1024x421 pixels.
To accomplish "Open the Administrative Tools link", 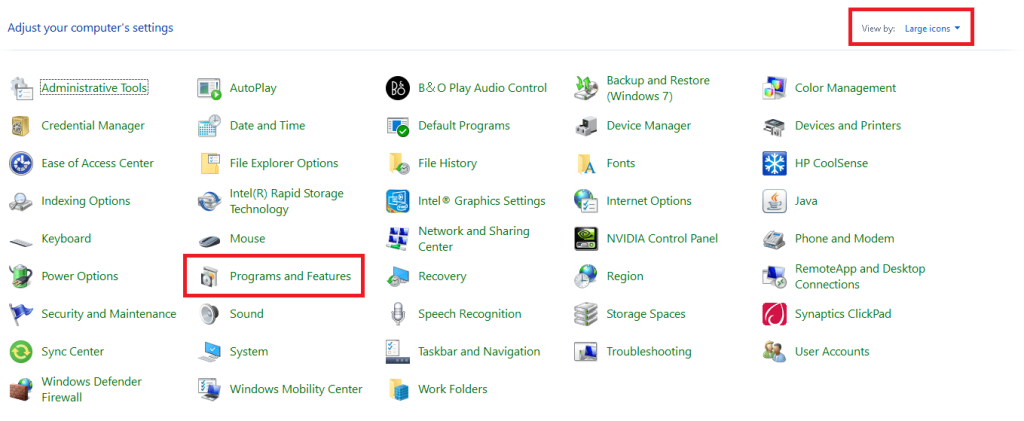I will [x=94, y=88].
